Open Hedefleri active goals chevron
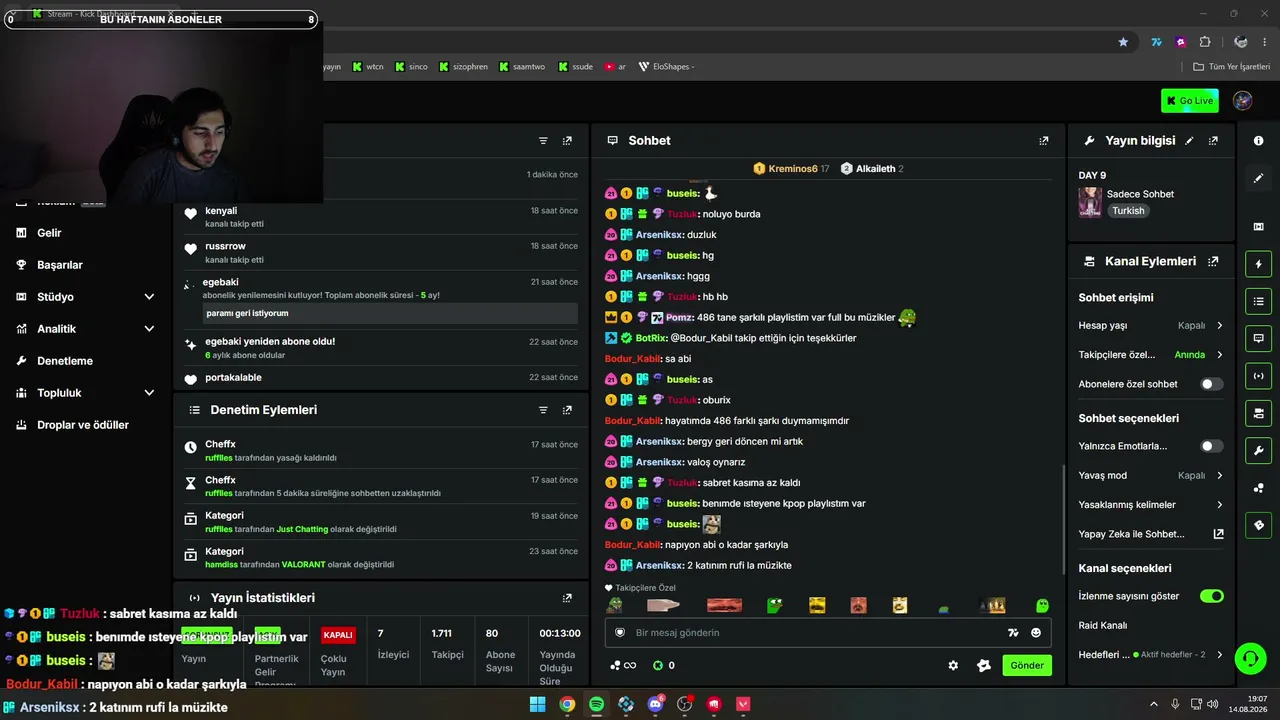1280x720 pixels. click(x=1220, y=655)
